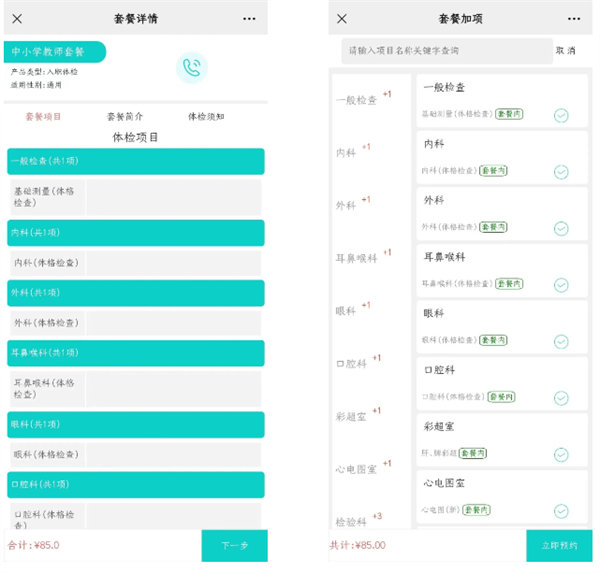Close the 套餐加项 page with X

click(x=342, y=18)
